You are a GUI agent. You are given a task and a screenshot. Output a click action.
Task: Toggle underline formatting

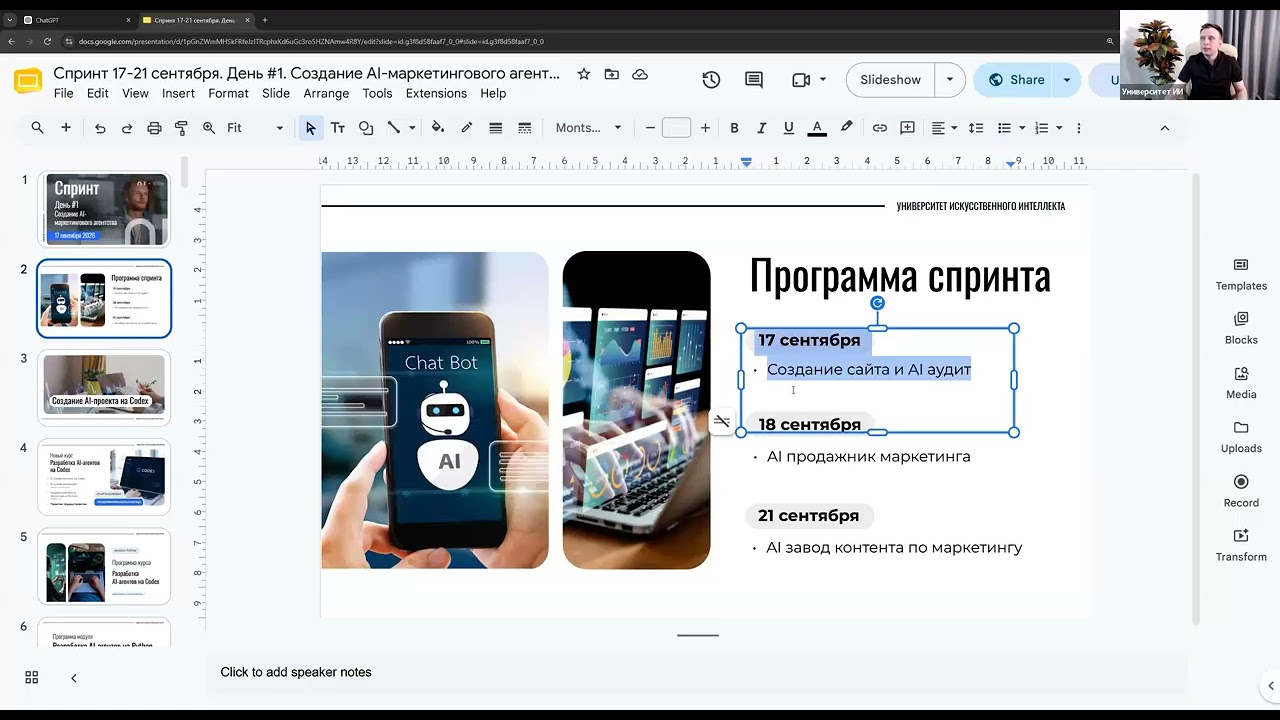[x=789, y=128]
